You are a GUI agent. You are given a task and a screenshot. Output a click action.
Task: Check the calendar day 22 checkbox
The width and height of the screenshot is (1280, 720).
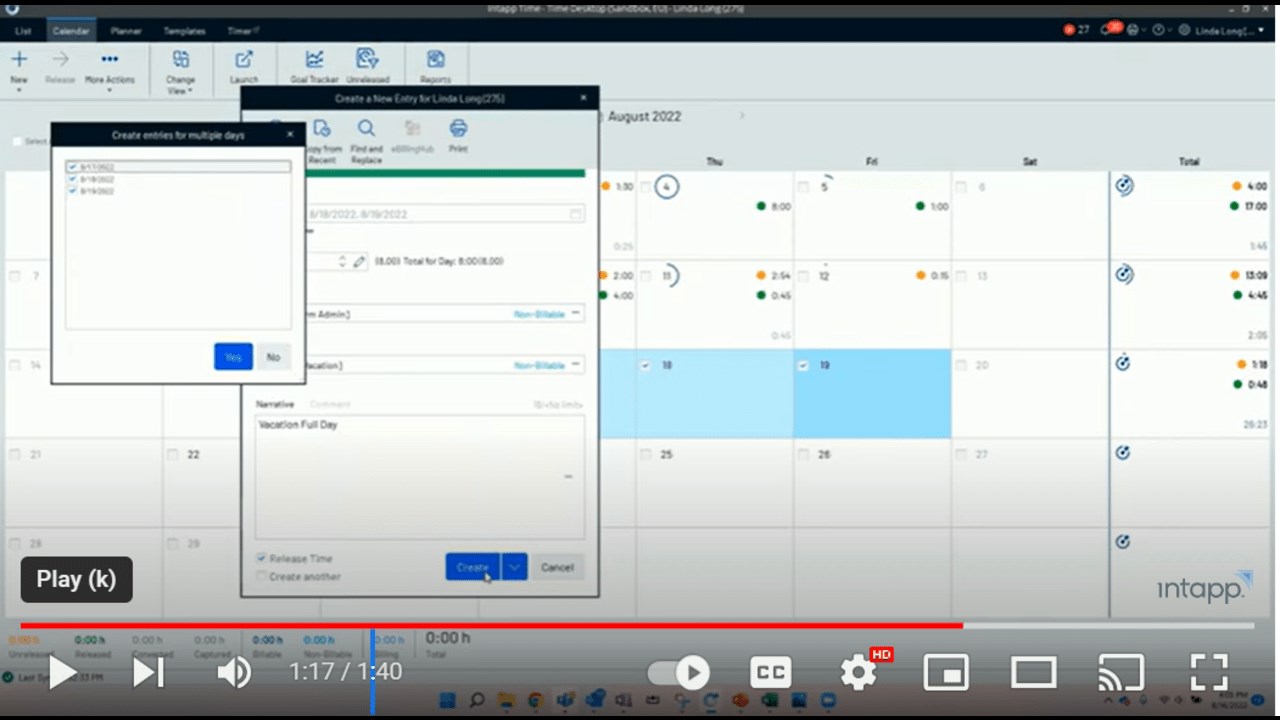click(173, 454)
